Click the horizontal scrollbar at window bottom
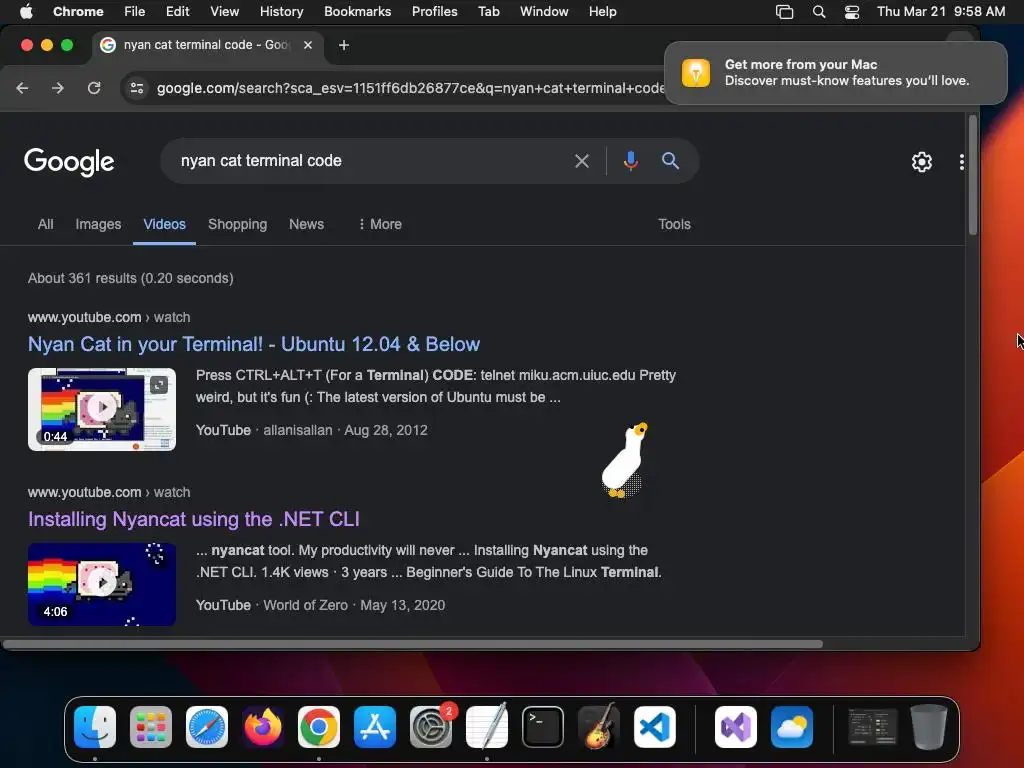The image size is (1024, 768). click(x=412, y=644)
